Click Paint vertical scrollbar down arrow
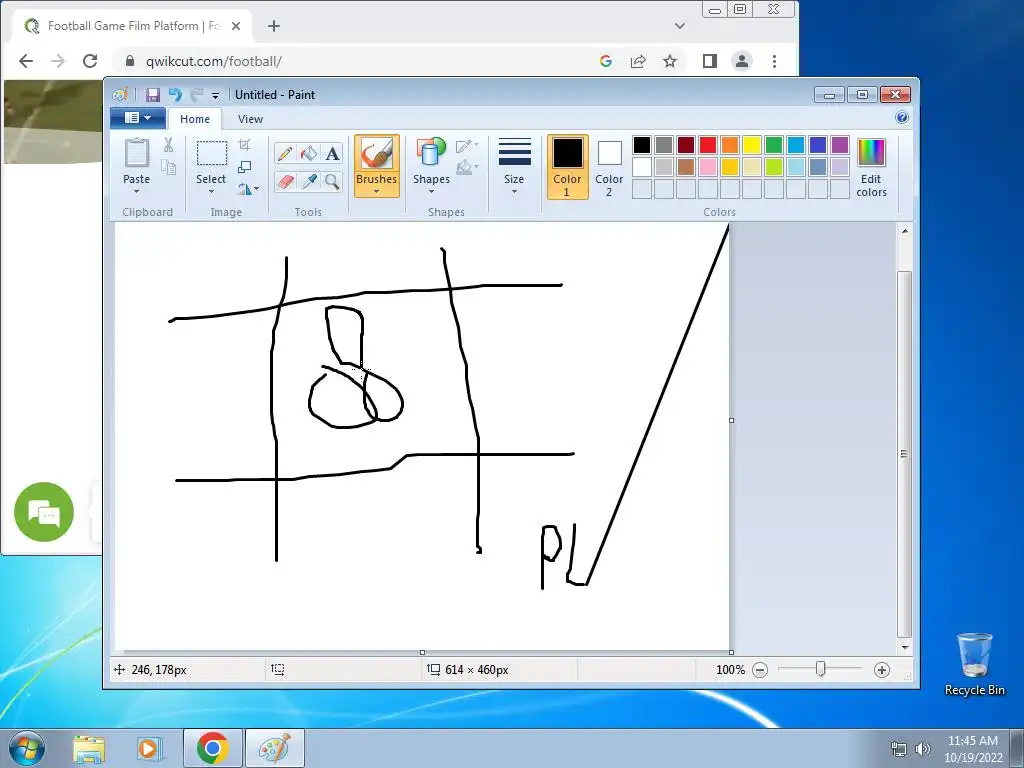 (x=904, y=648)
